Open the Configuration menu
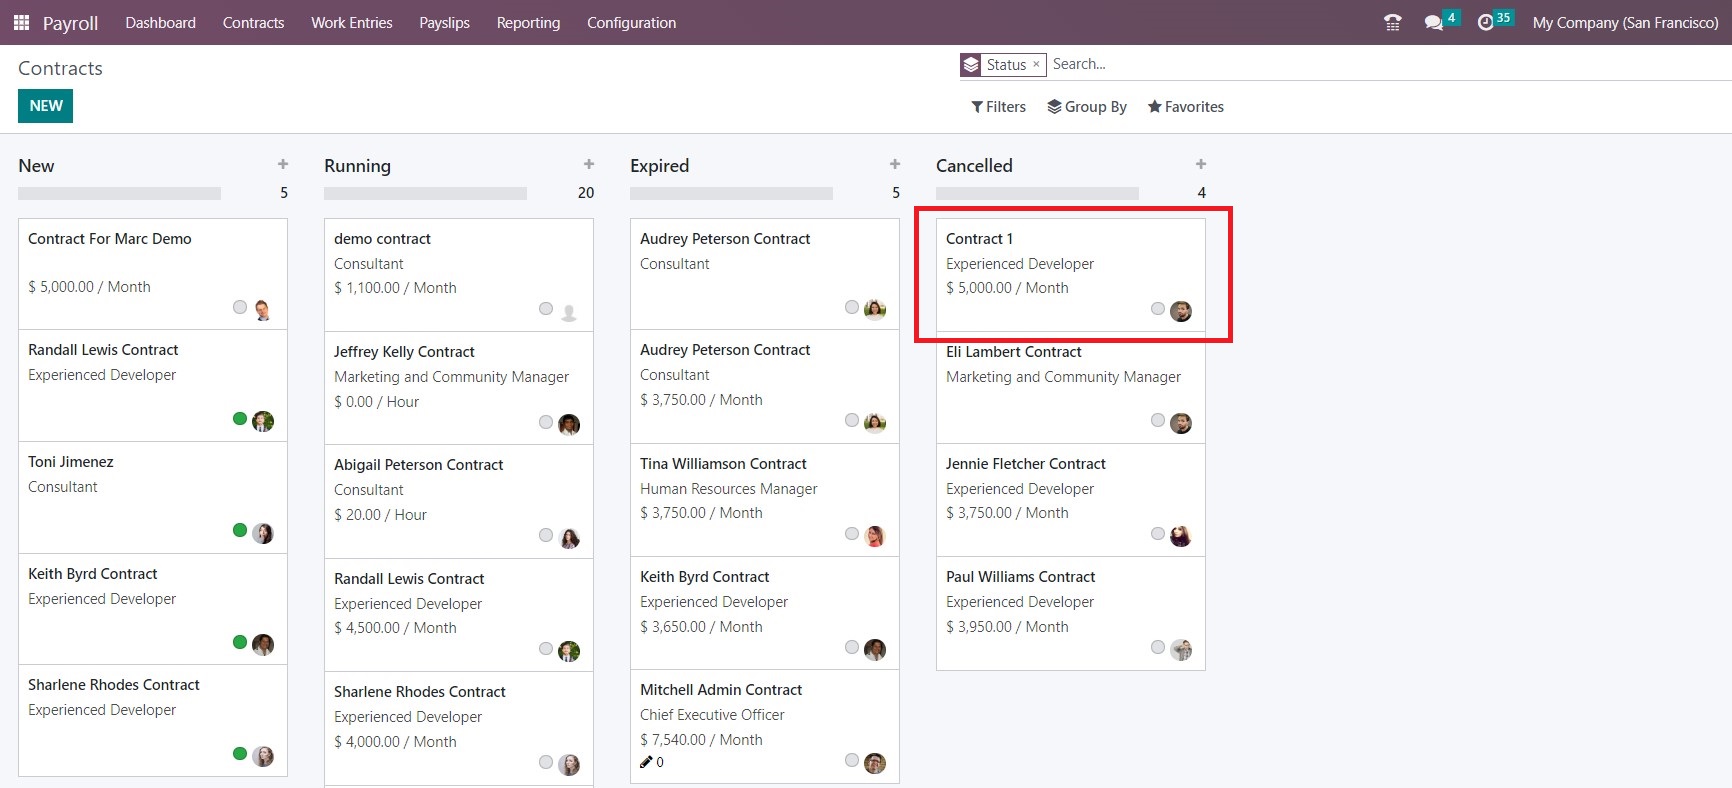1732x788 pixels. (x=631, y=22)
